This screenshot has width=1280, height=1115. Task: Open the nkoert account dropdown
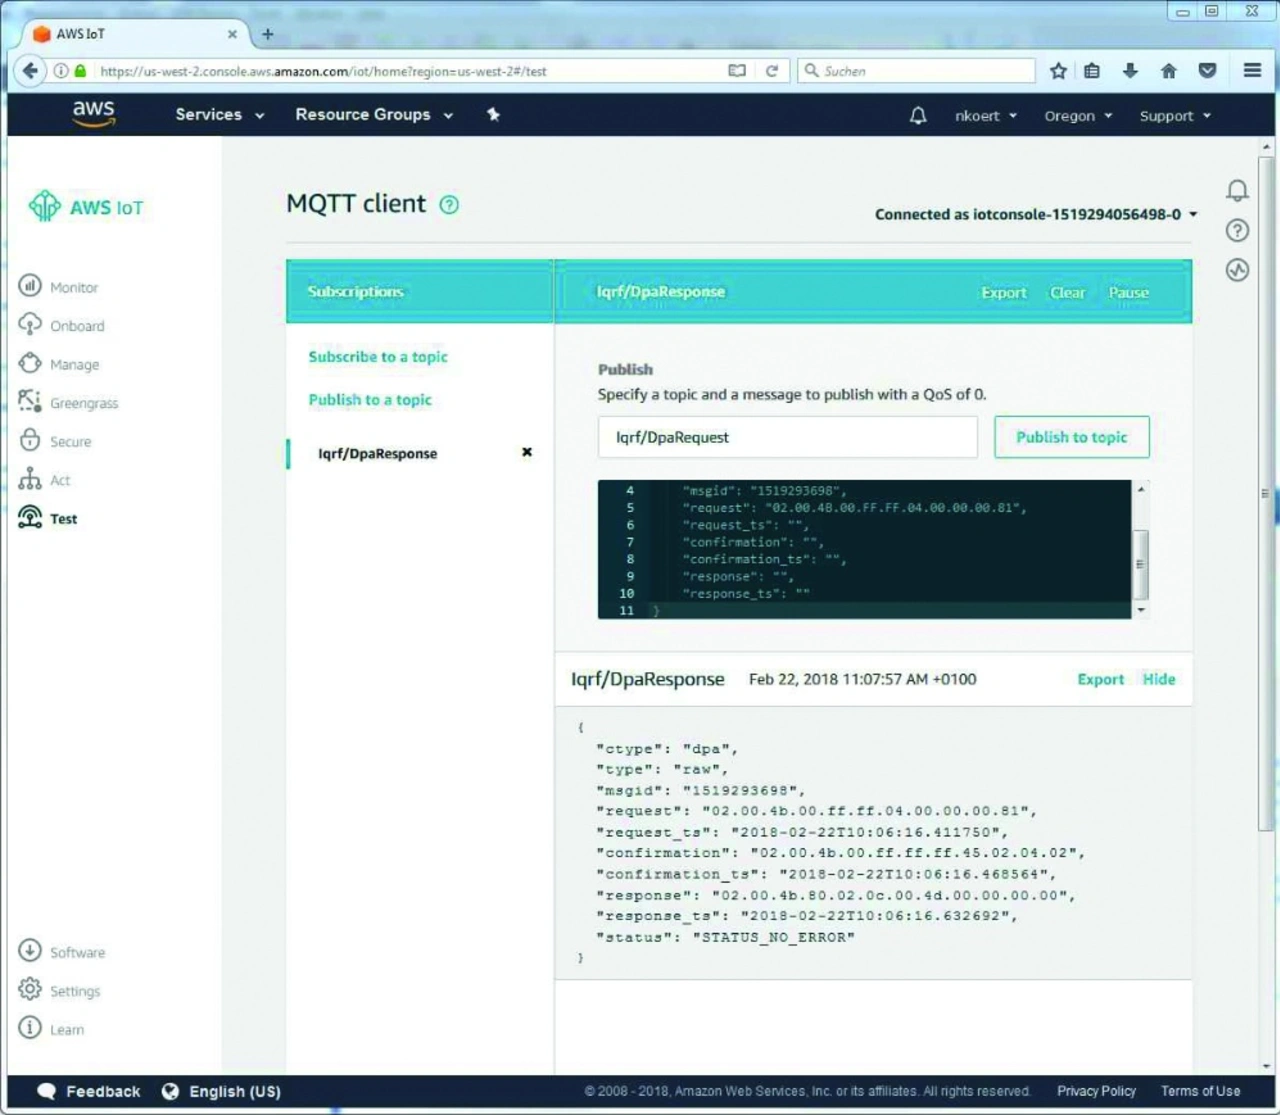985,116
